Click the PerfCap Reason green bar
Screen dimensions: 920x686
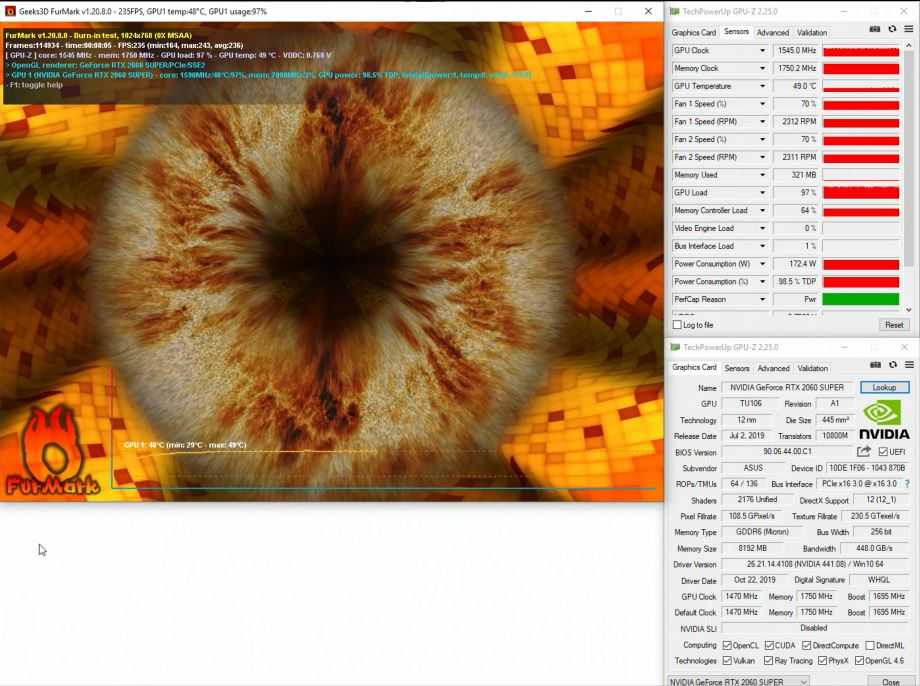pos(860,299)
